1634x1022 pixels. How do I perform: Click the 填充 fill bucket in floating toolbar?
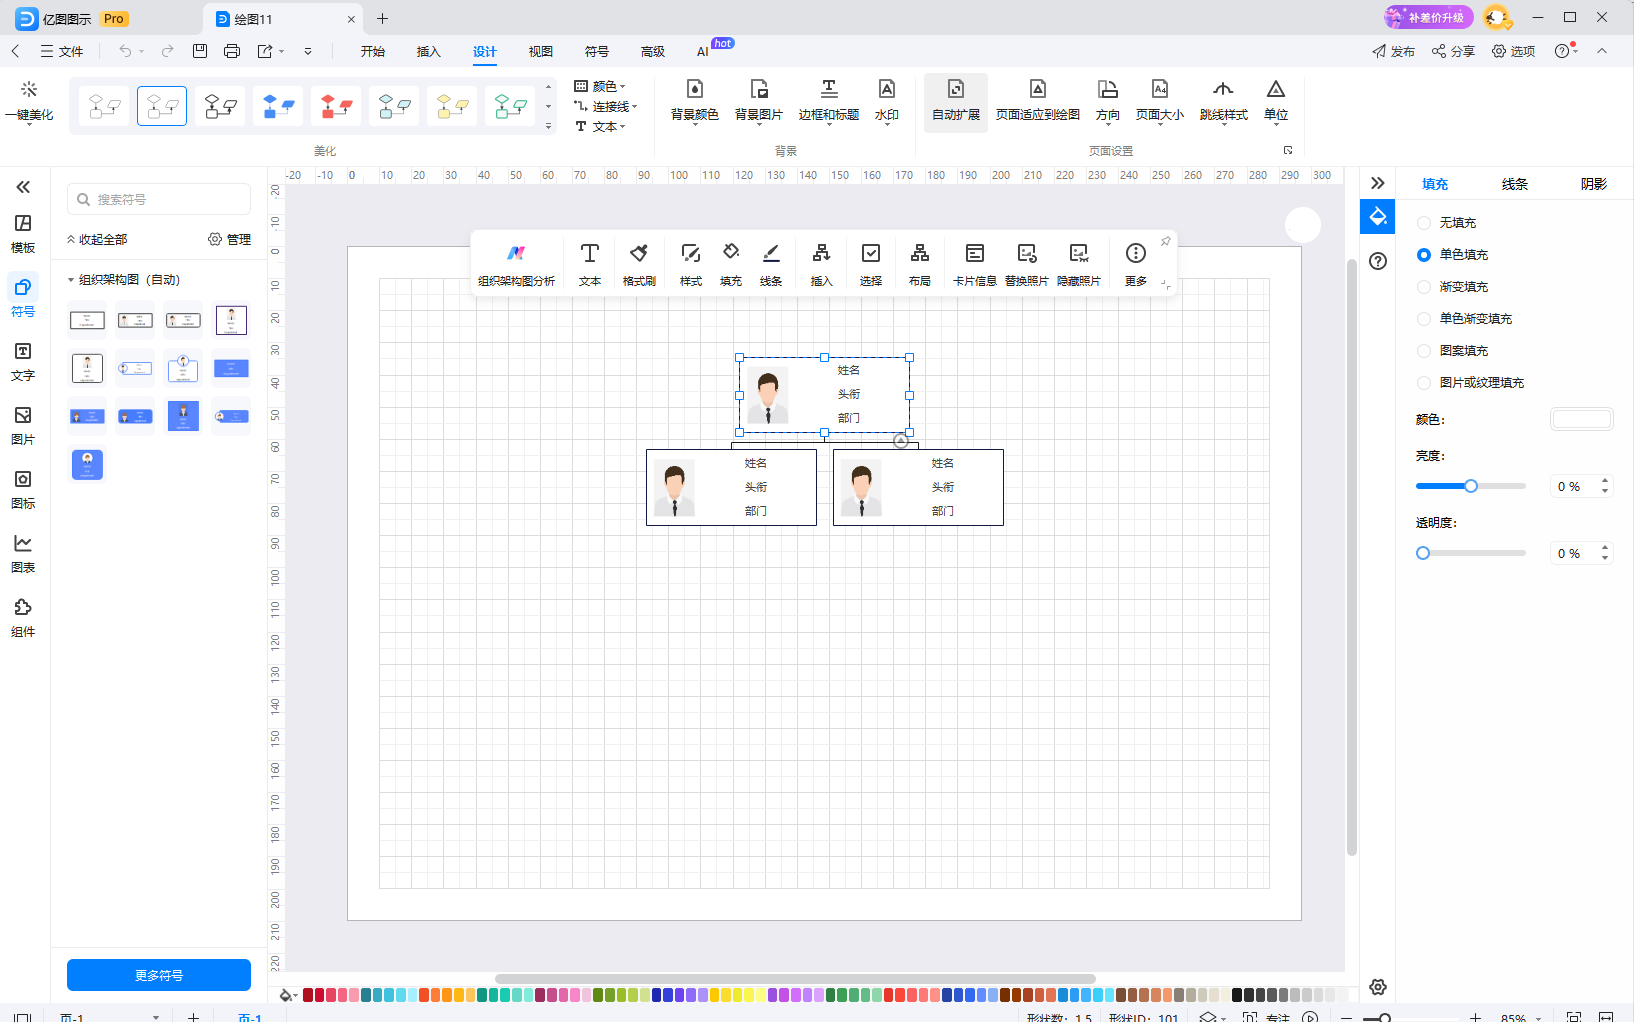(x=731, y=265)
